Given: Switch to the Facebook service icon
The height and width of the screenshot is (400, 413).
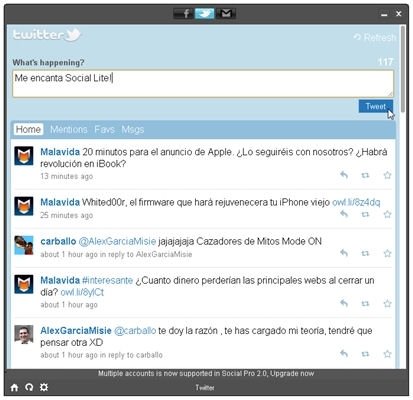Looking at the screenshot, I should (x=183, y=14).
